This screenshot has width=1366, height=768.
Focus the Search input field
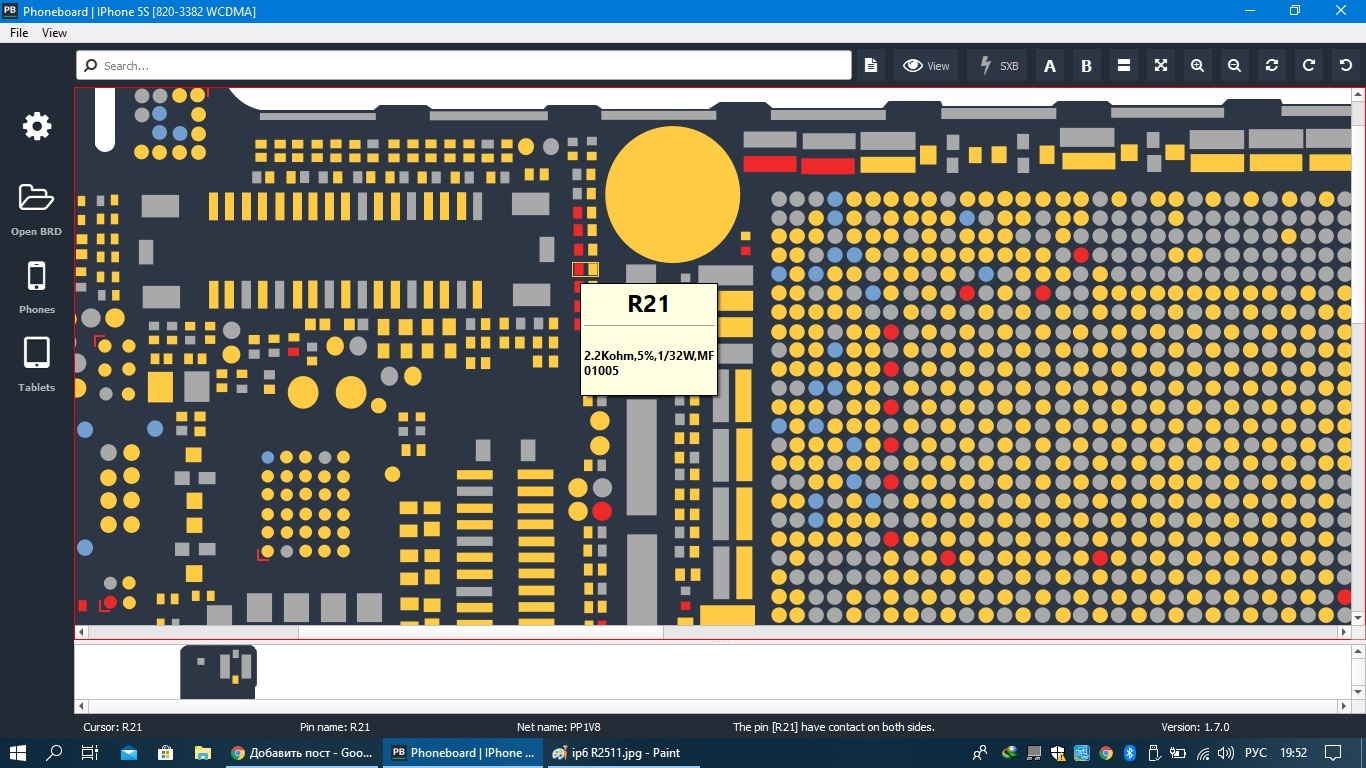point(464,66)
